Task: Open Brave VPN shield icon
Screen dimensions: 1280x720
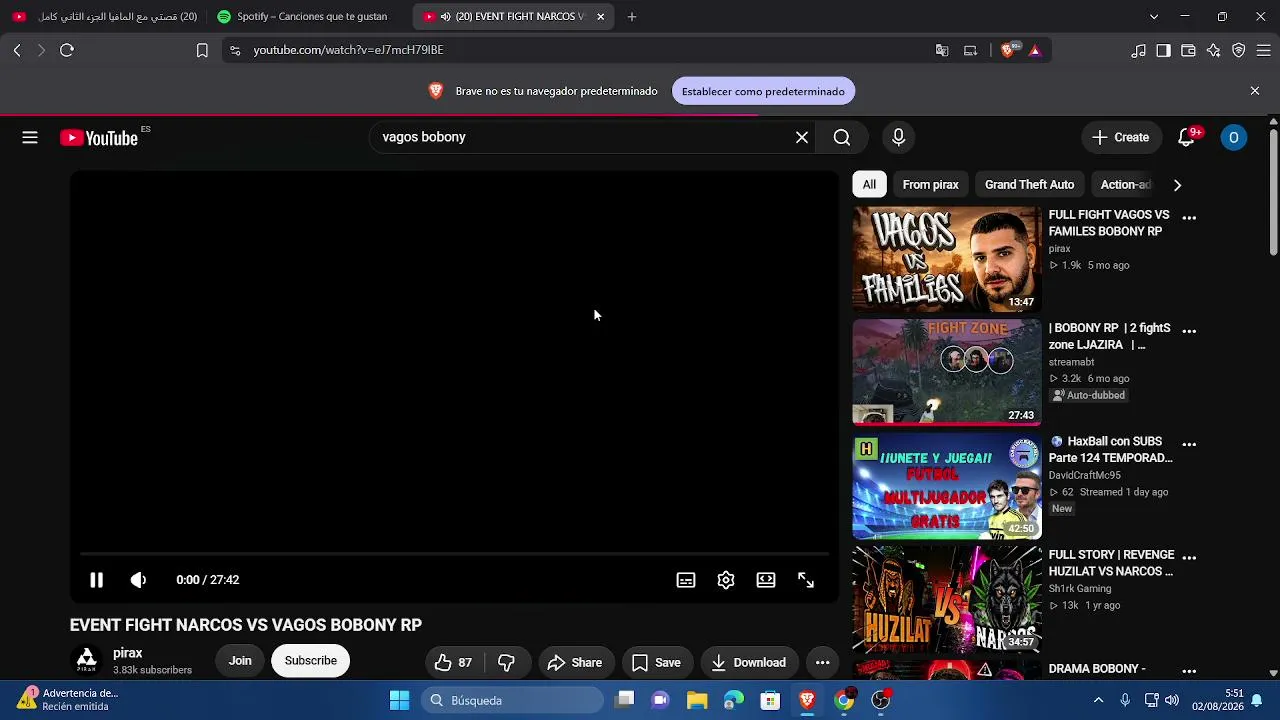Action: point(1239,50)
